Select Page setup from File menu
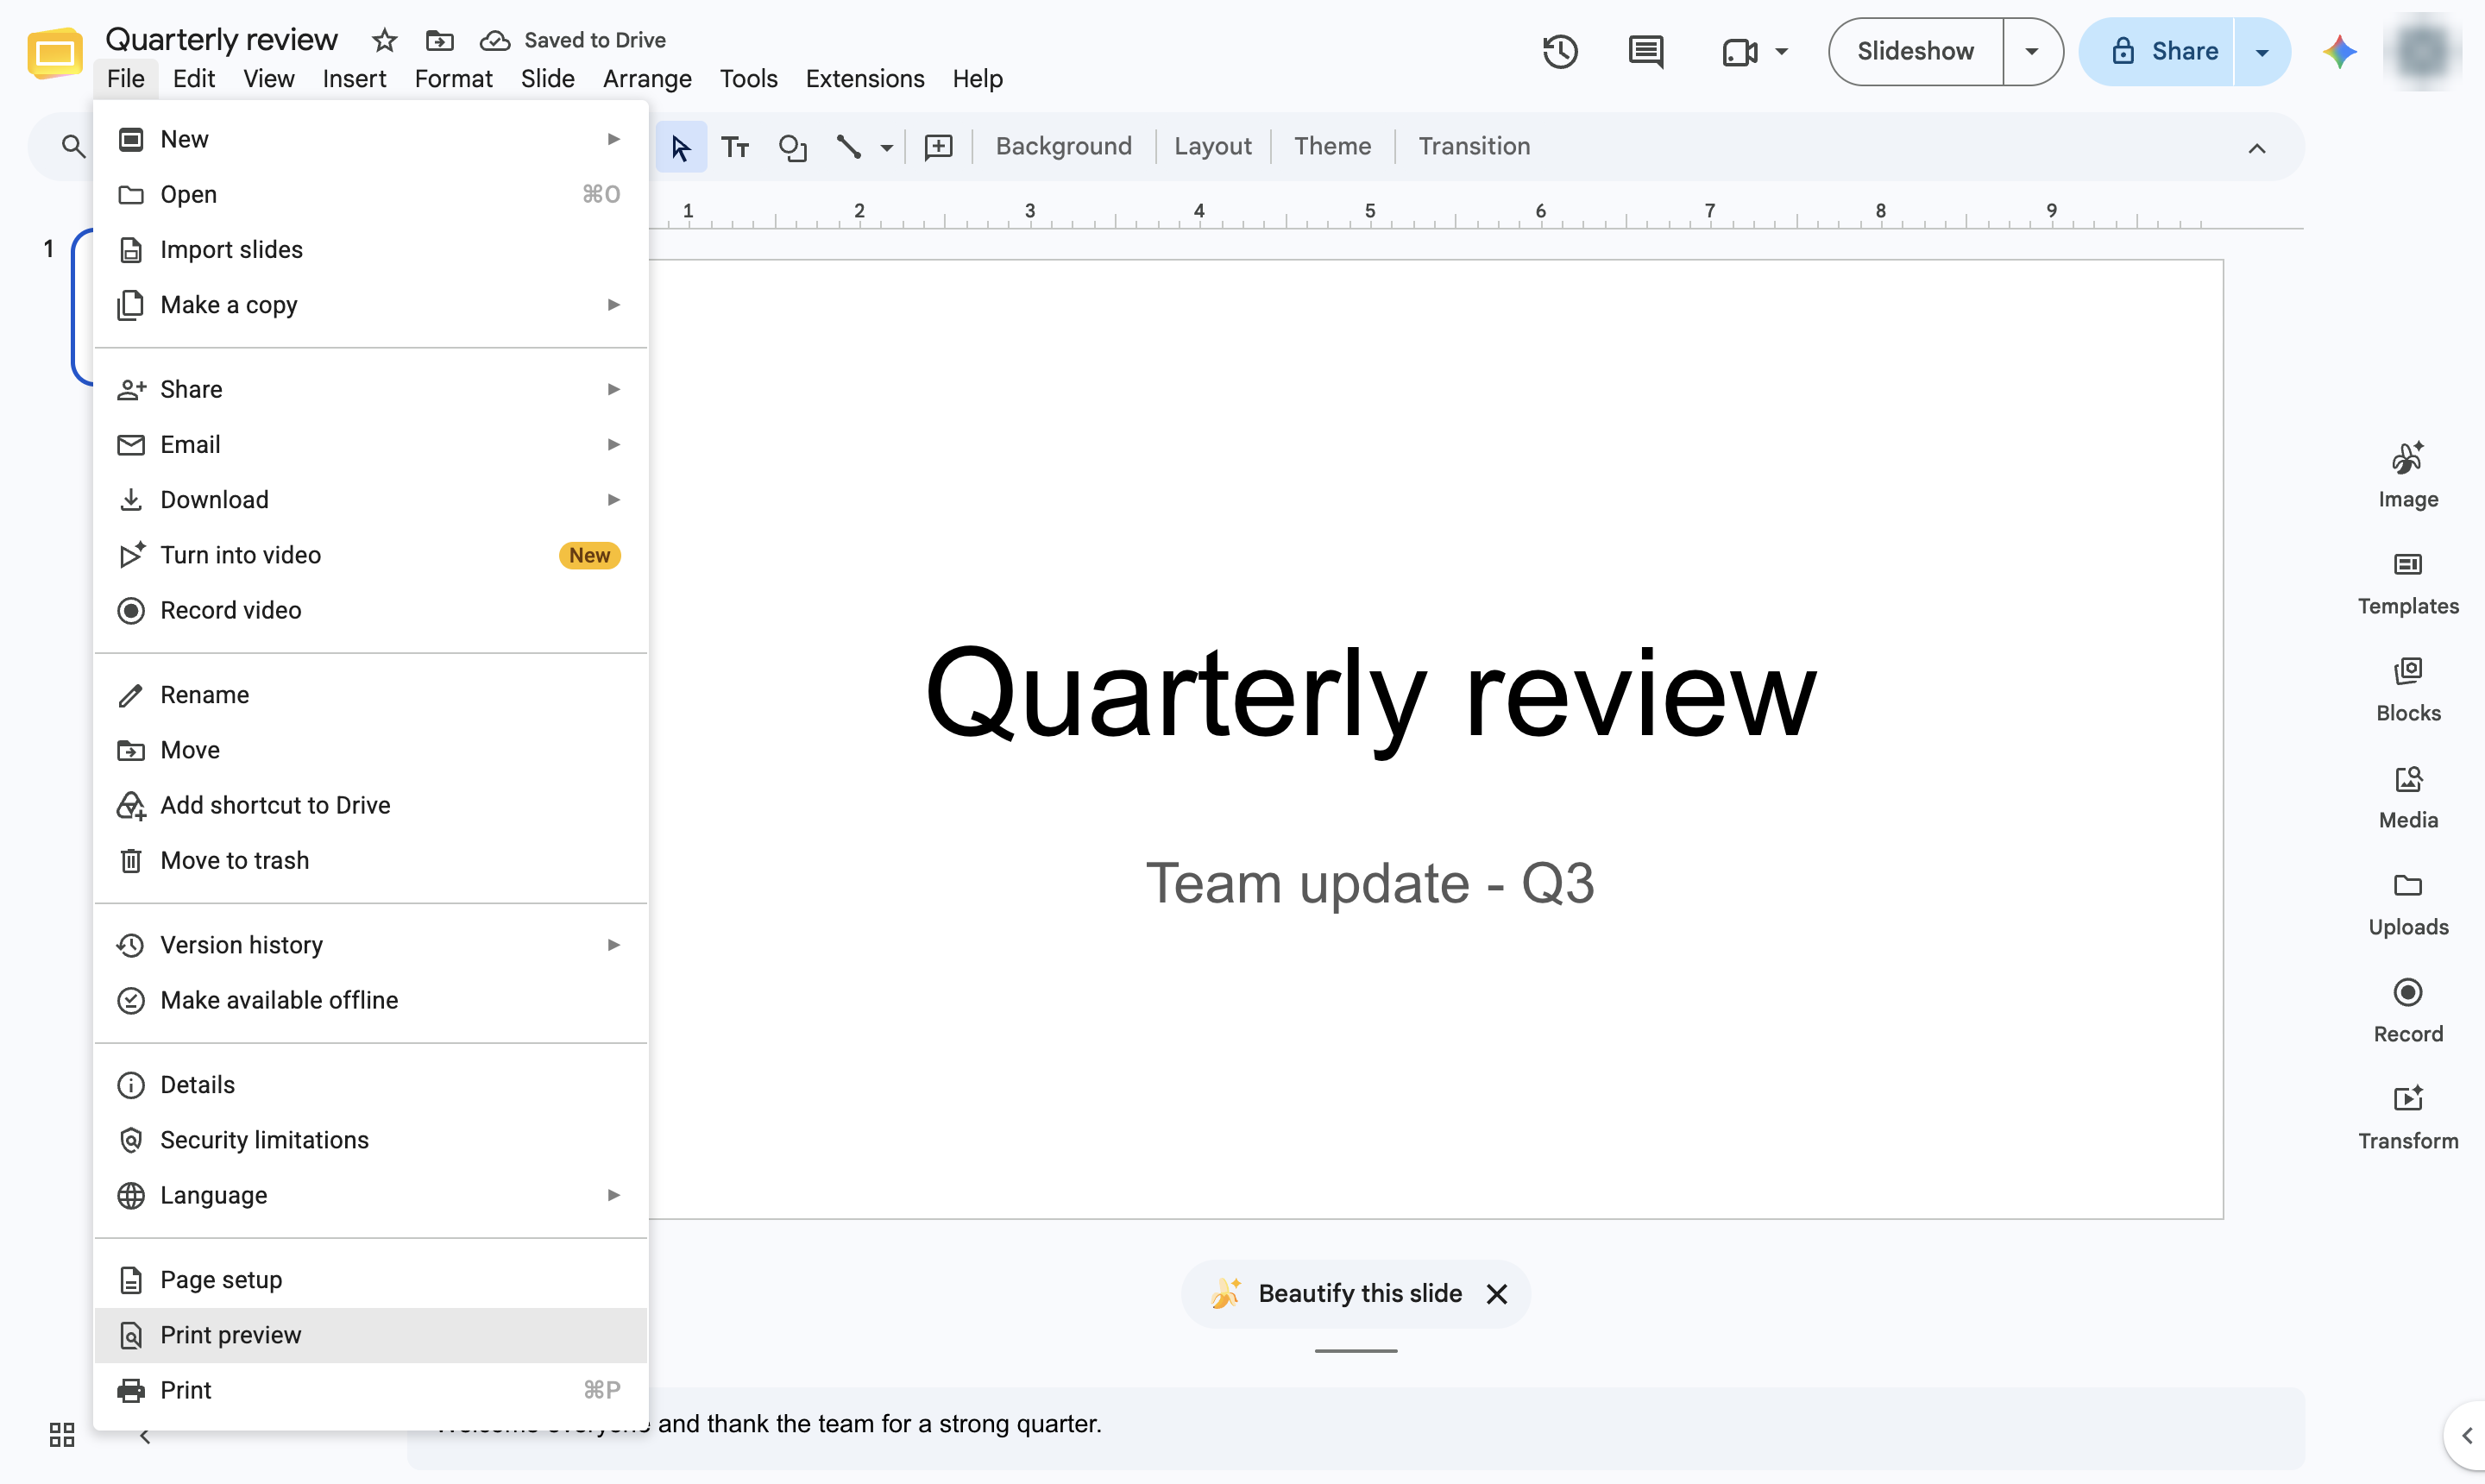This screenshot has height=1484, width=2485. (x=370, y=1280)
